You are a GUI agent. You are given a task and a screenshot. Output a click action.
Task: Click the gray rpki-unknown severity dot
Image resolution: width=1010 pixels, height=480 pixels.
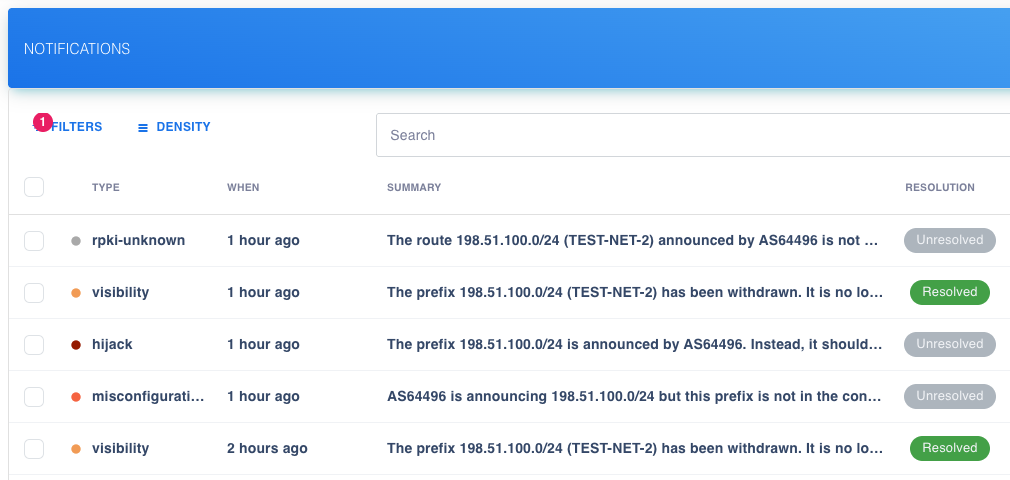point(76,241)
